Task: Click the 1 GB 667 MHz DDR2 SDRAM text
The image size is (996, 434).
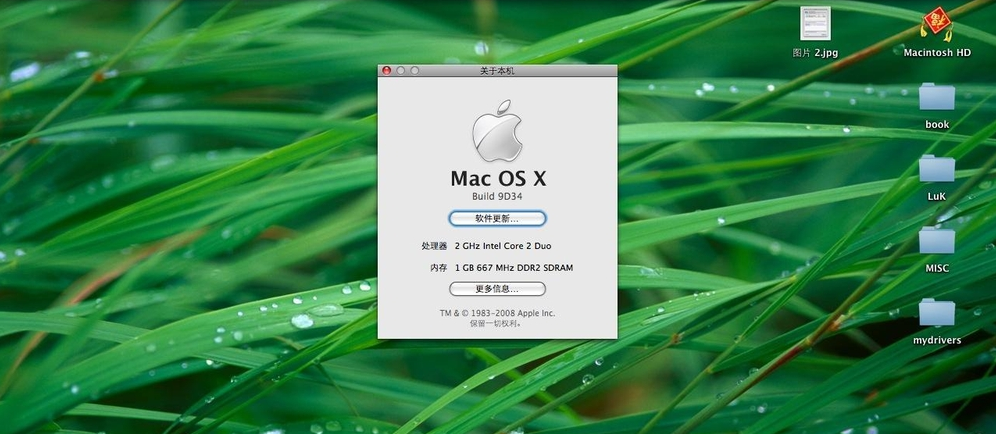Action: 514,268
